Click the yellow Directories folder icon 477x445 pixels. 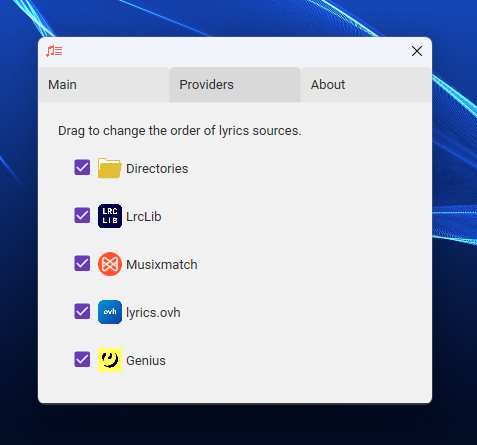110,168
